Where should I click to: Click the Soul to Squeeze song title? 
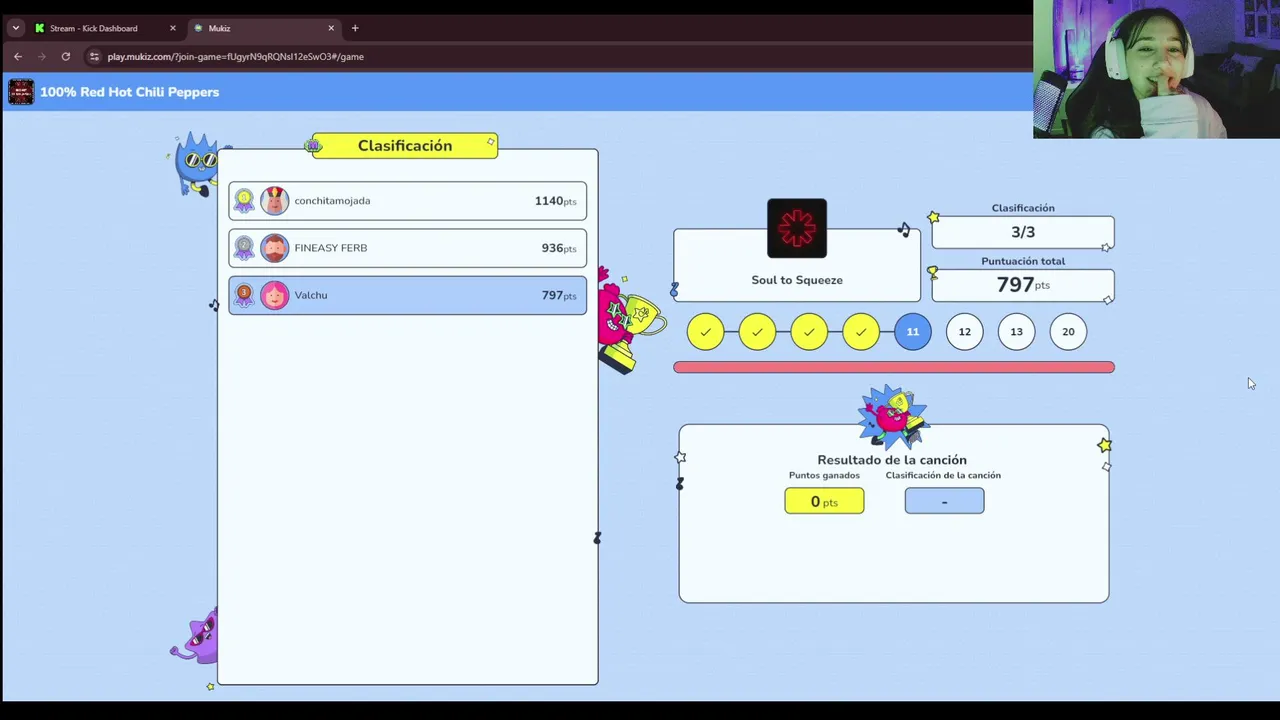click(797, 280)
